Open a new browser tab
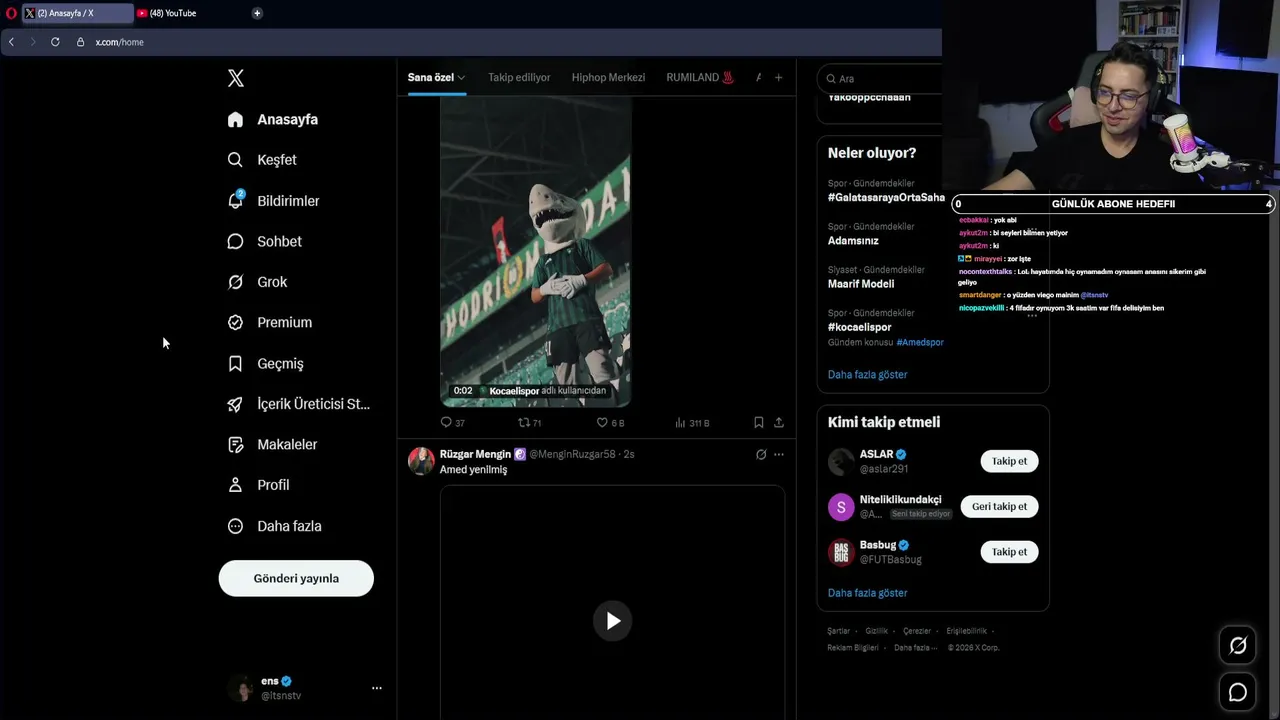Viewport: 1280px width, 720px height. (257, 13)
